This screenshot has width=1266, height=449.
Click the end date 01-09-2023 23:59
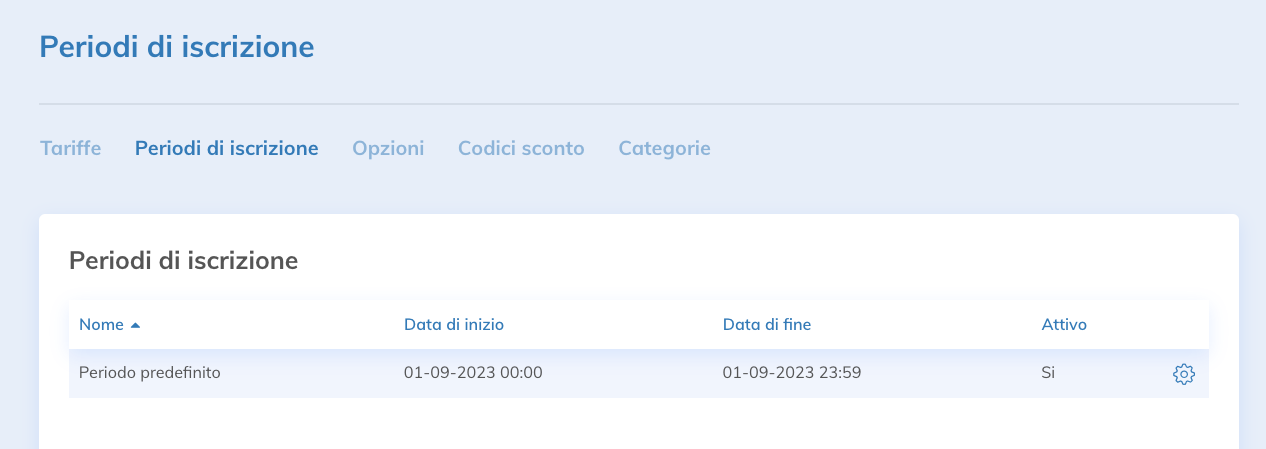[x=792, y=373]
